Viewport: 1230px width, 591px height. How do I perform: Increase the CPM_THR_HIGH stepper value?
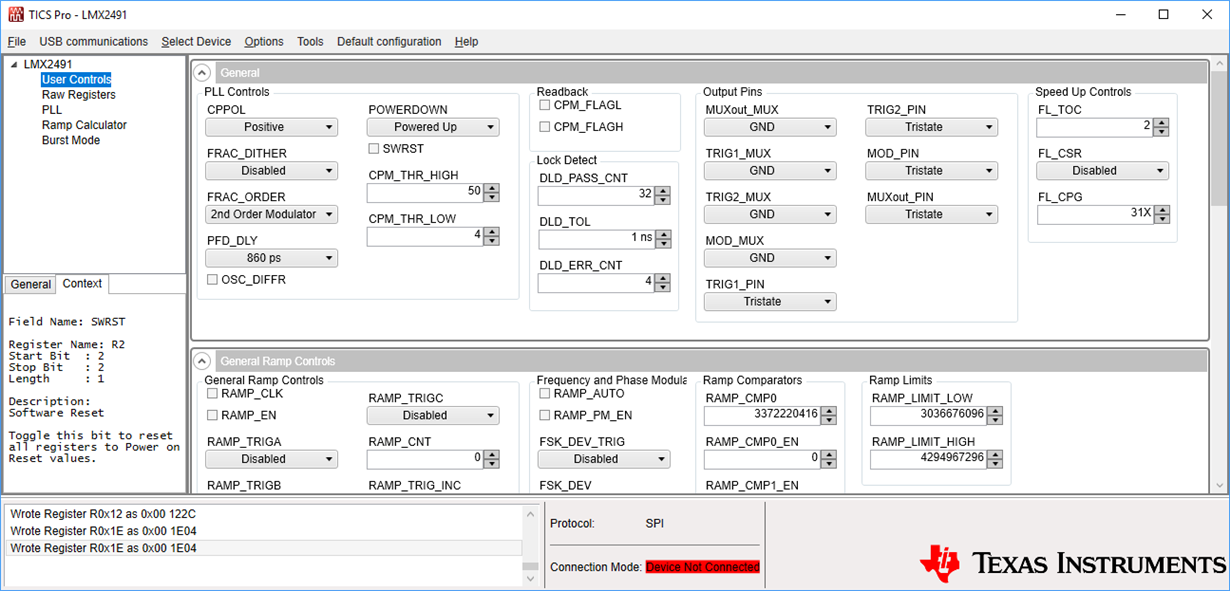tap(492, 187)
